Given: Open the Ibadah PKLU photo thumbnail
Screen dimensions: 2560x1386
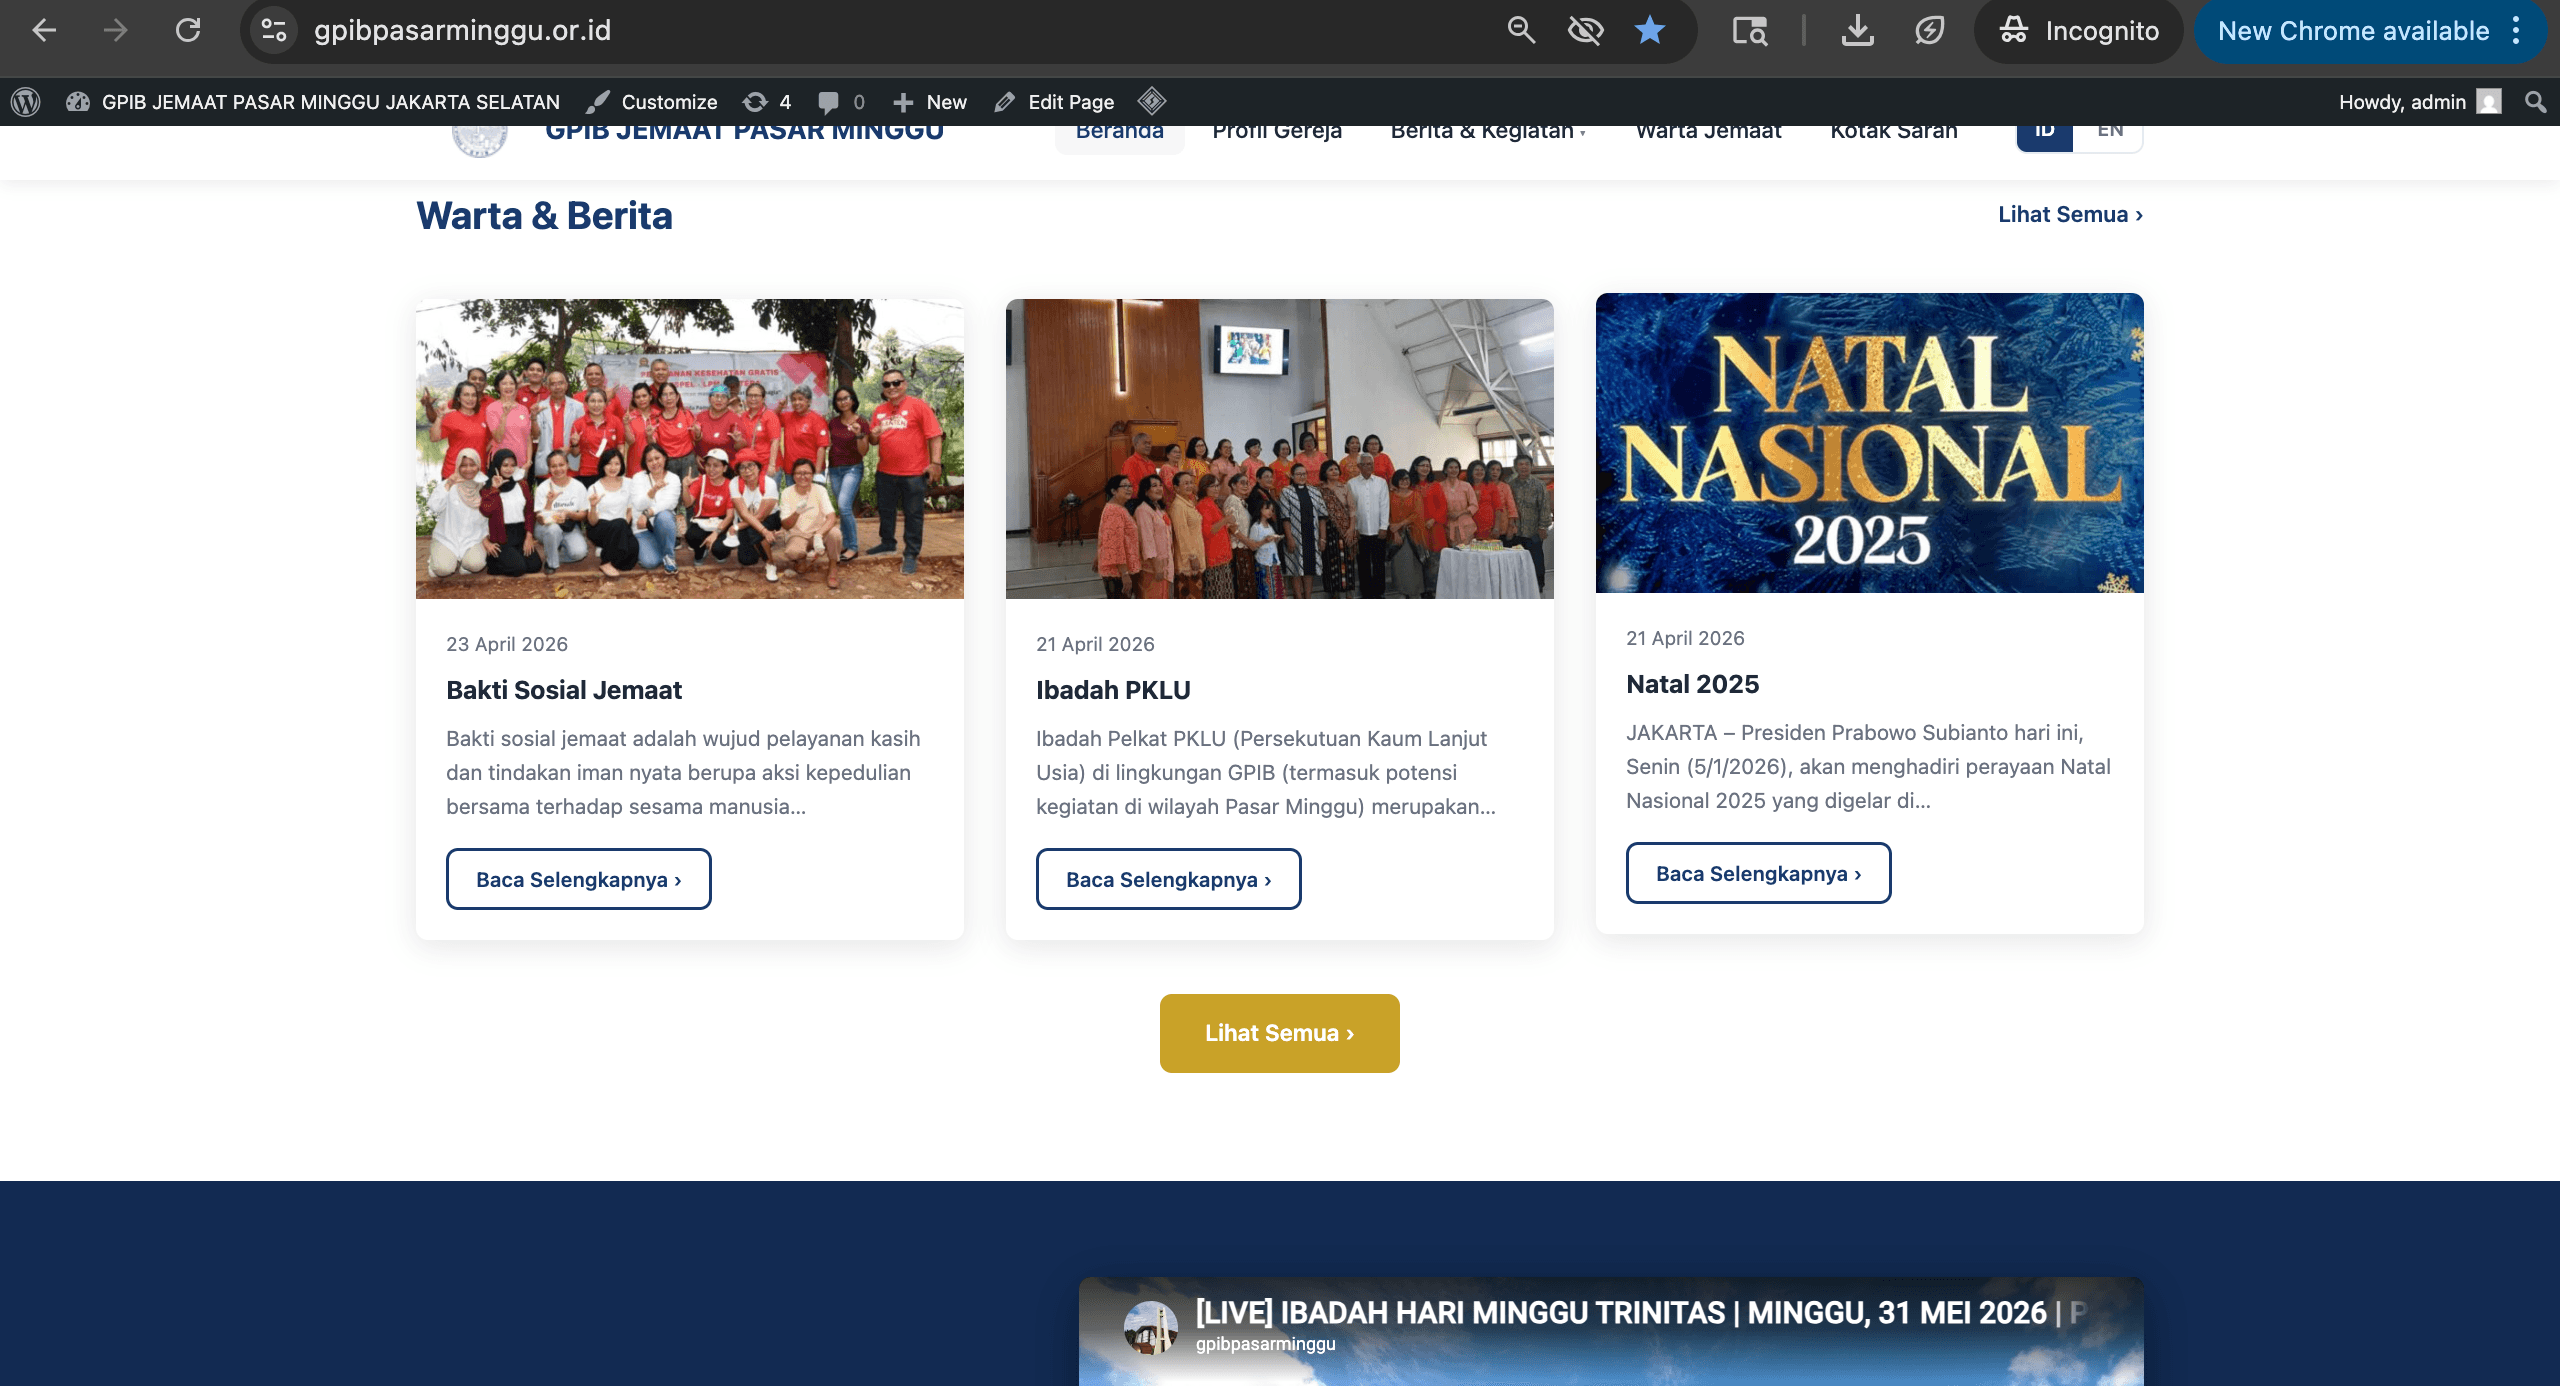Looking at the screenshot, I should click(x=1280, y=449).
